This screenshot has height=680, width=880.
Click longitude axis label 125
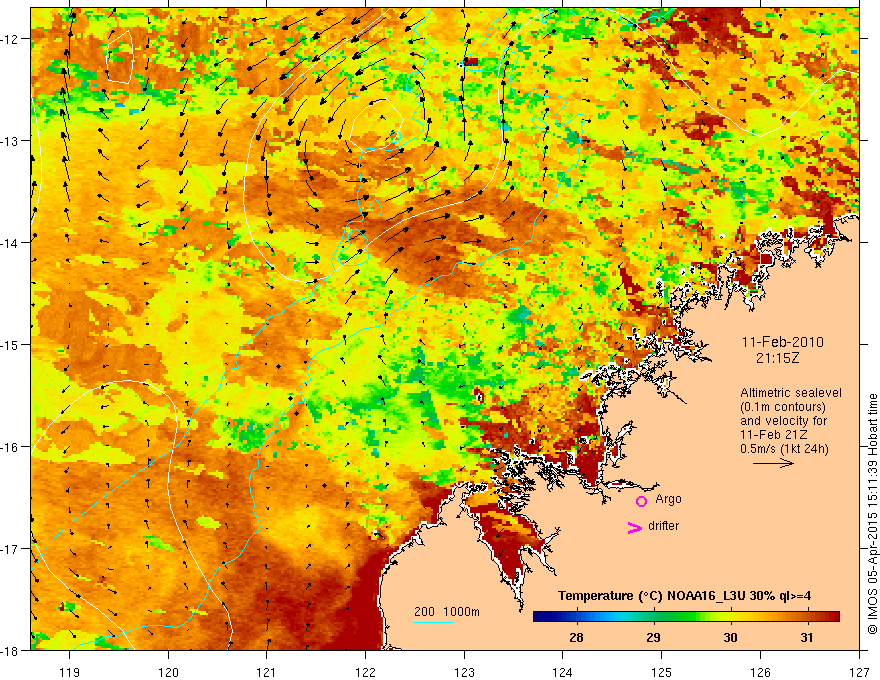coord(662,672)
